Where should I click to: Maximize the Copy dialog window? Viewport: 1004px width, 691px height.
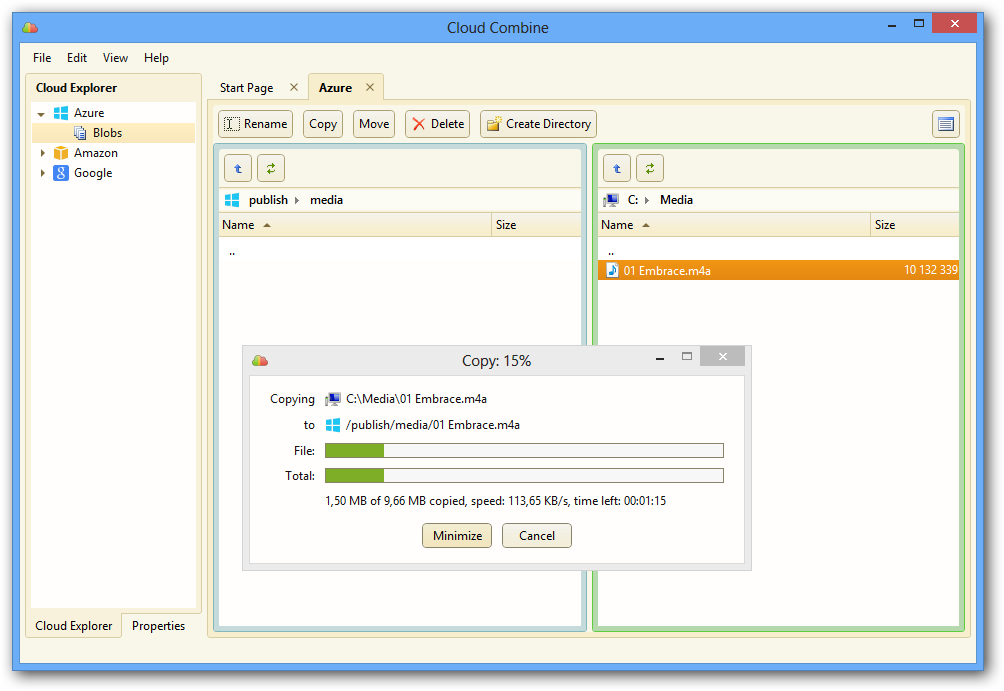pos(687,357)
